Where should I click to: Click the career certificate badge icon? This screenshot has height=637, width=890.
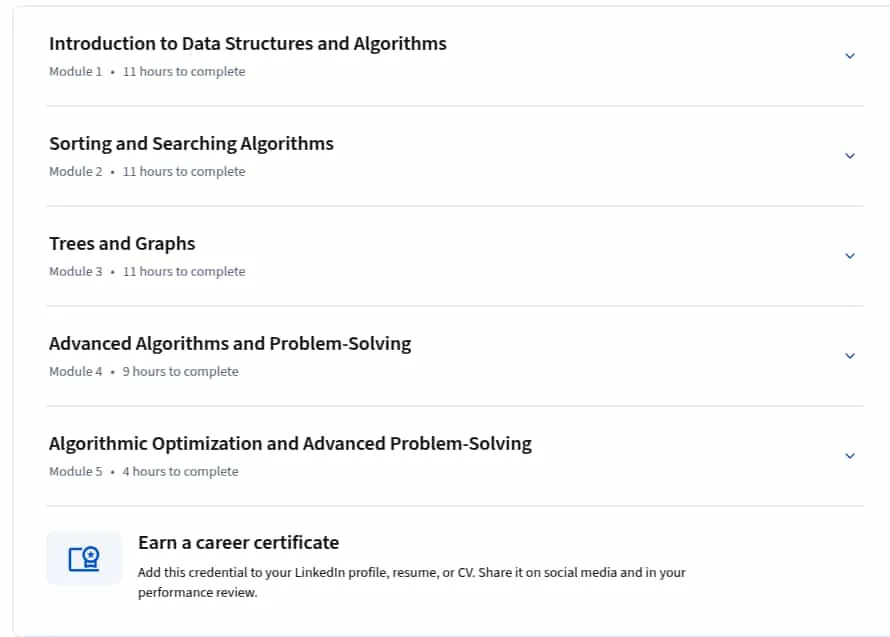coord(84,559)
